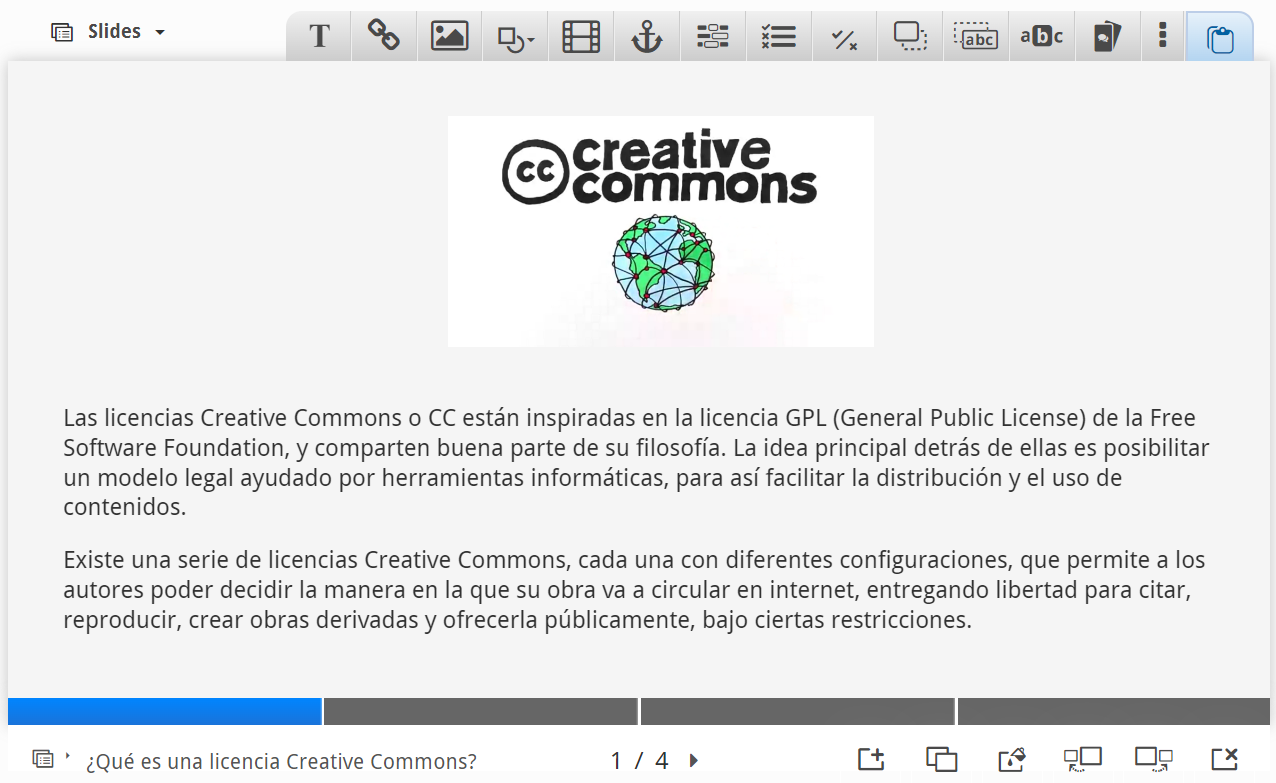Click the Paste clipboard button

(x=1219, y=37)
